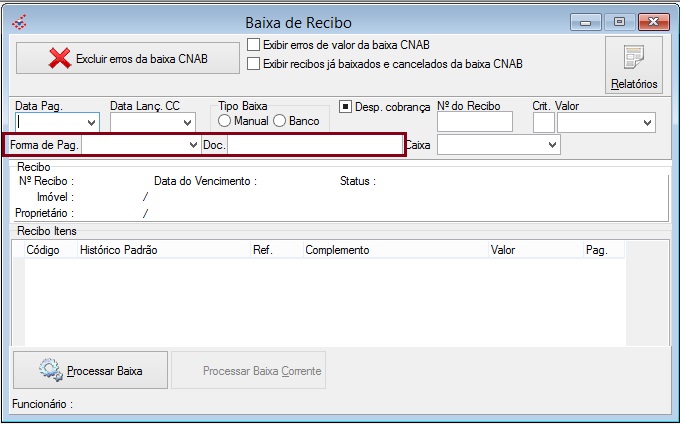Click the Status label
Viewport: 680px width, 425px height.
point(358,181)
